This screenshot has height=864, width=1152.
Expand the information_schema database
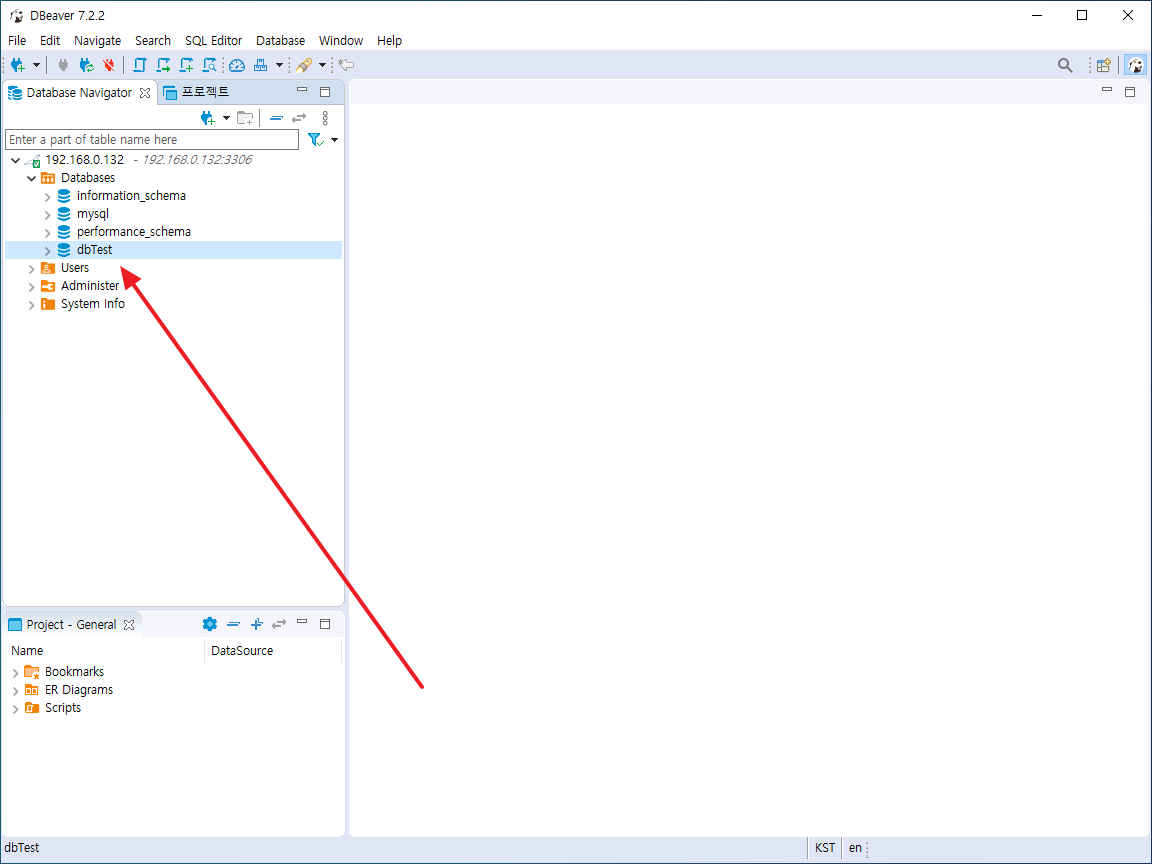[x=48, y=196]
